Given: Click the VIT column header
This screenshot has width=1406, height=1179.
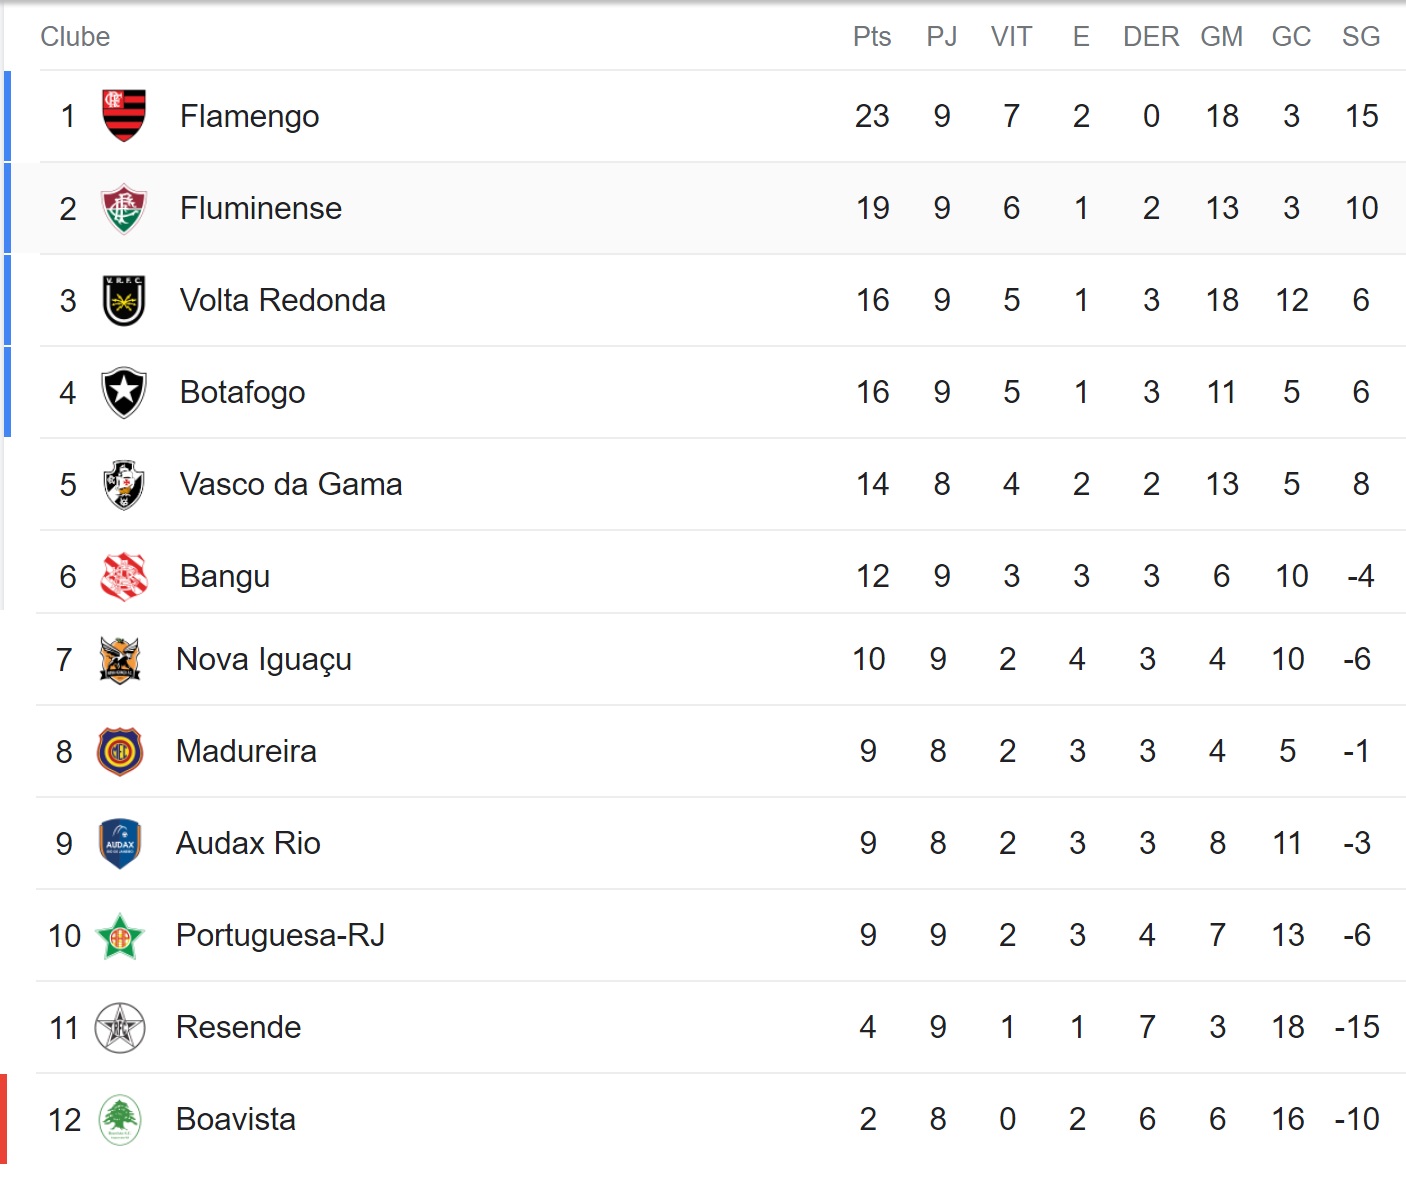Looking at the screenshot, I should click(x=1011, y=37).
